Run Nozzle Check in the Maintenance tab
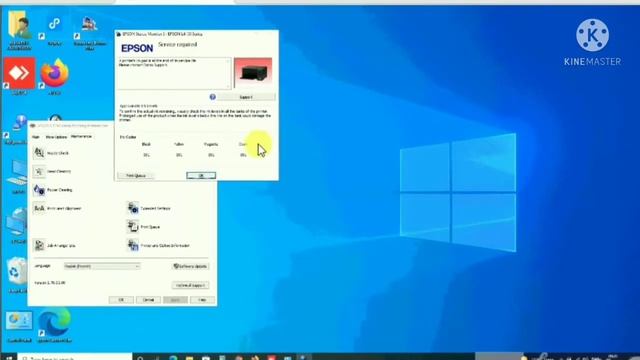The width and height of the screenshot is (640, 360). (x=52, y=153)
